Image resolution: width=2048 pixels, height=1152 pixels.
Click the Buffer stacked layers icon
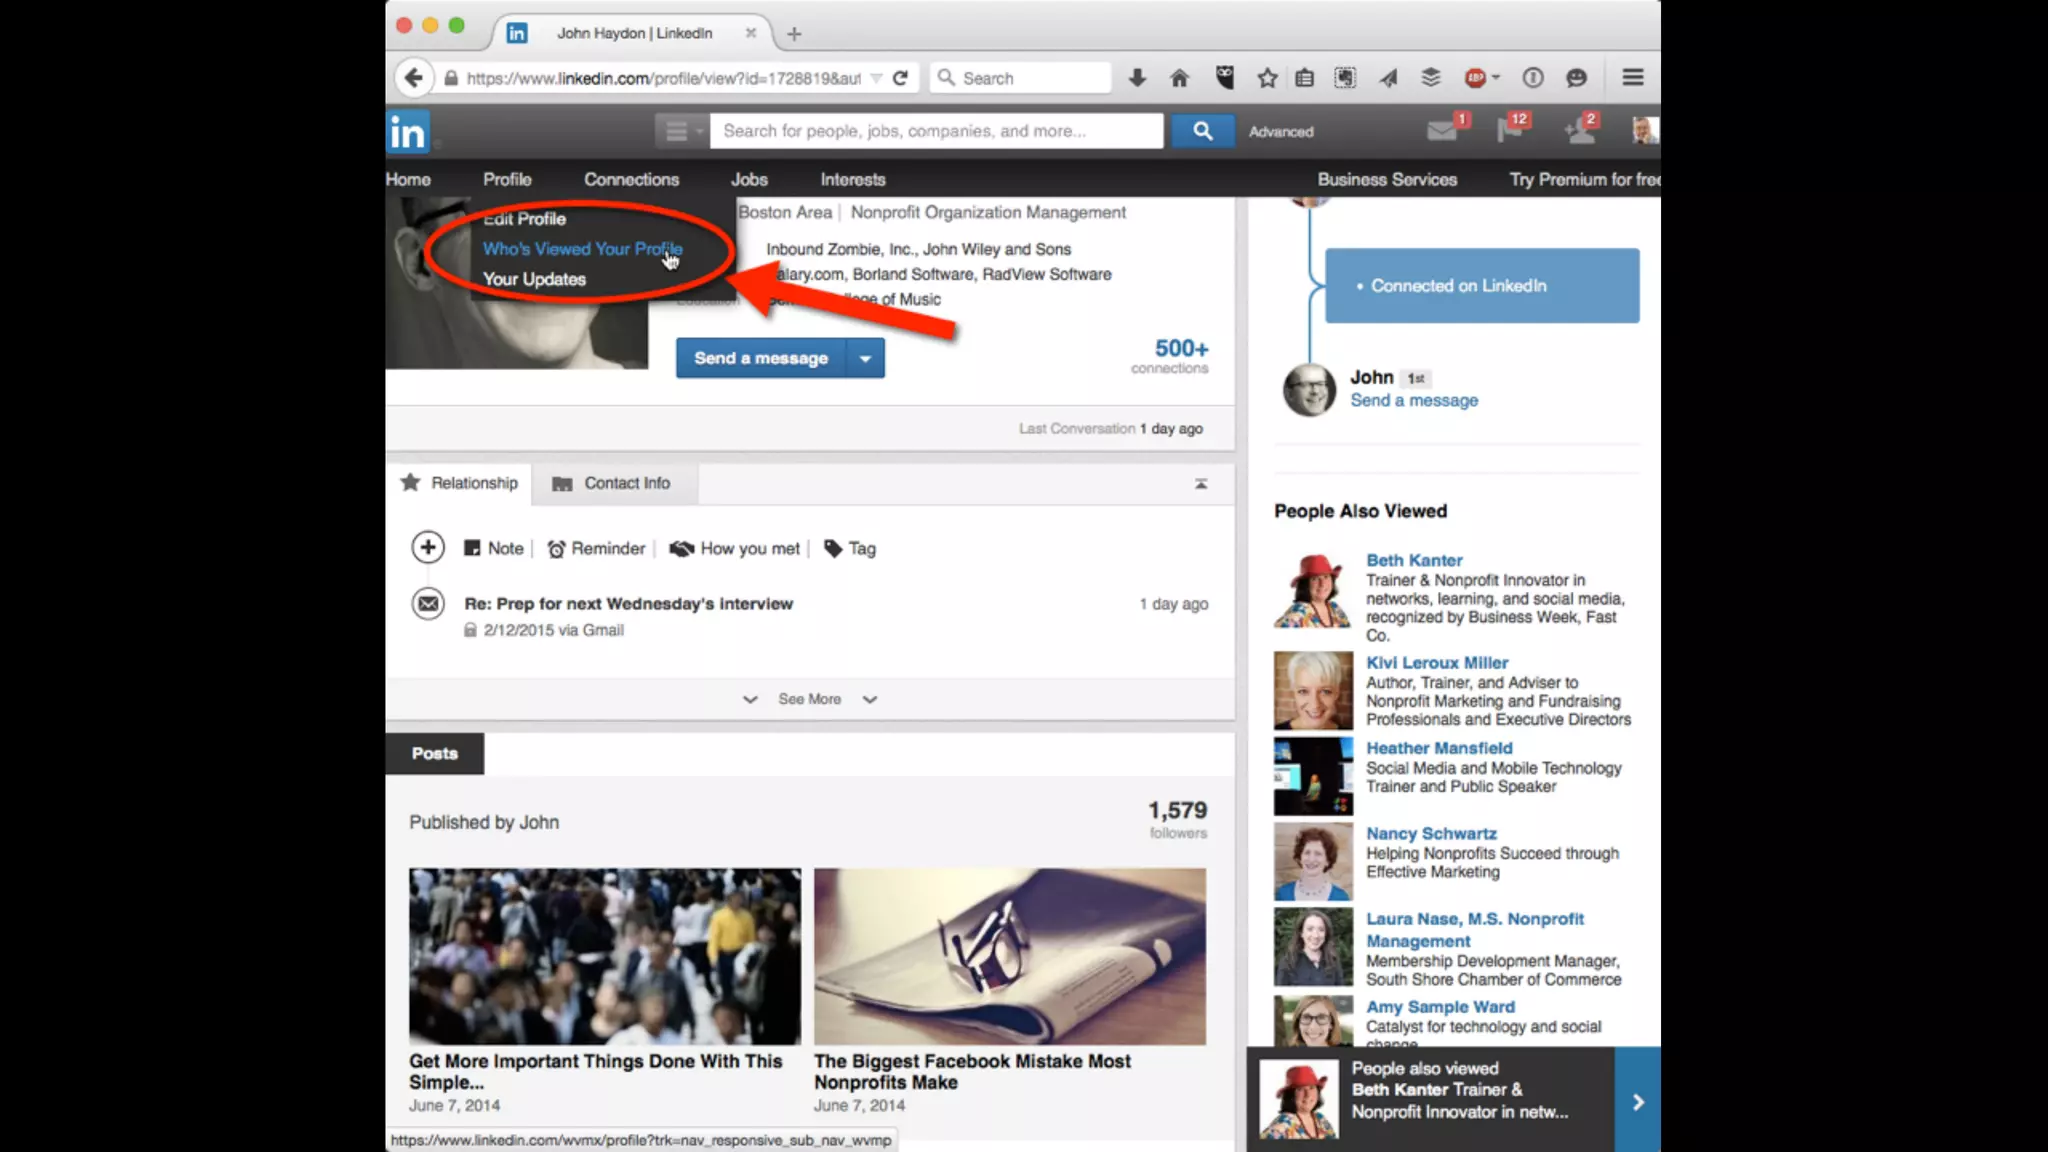pos(1431,78)
